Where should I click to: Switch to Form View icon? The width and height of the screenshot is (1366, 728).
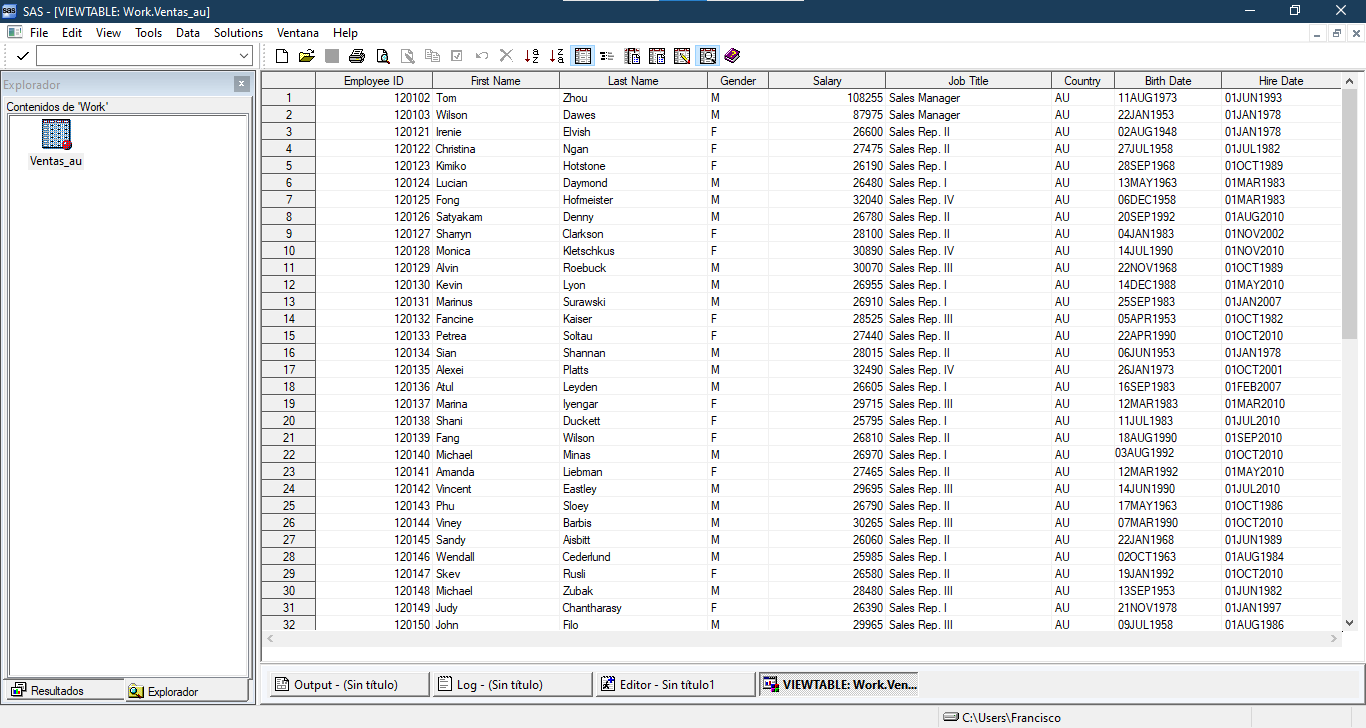click(607, 56)
